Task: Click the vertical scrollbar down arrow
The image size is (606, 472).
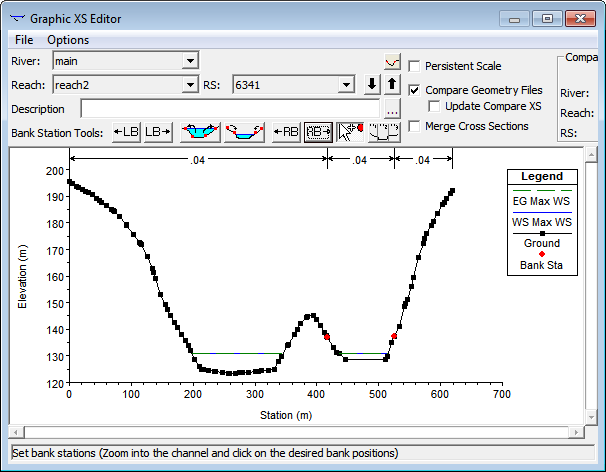Action: [591, 417]
